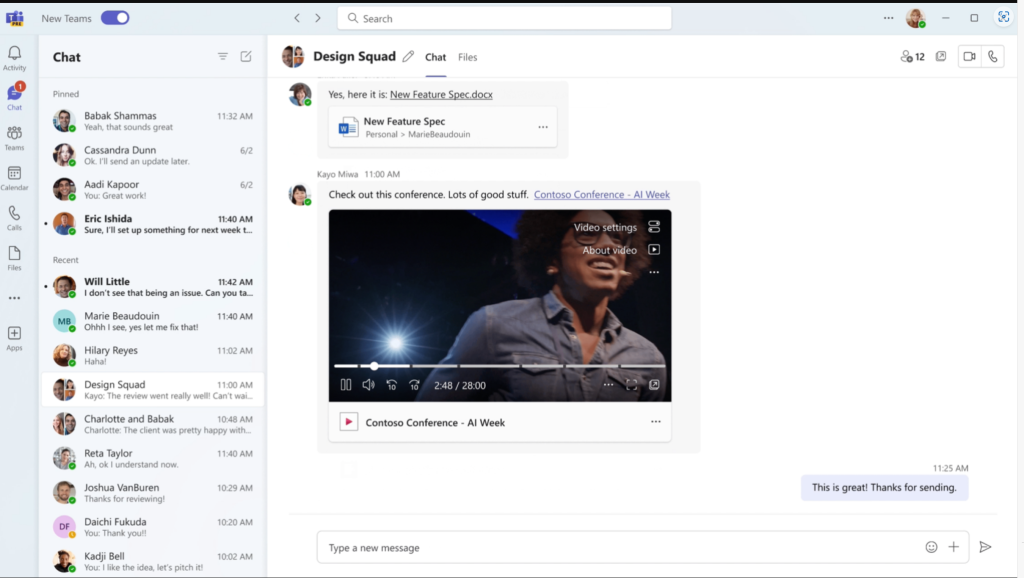Open chat with Joshua VanBuren

(153, 493)
